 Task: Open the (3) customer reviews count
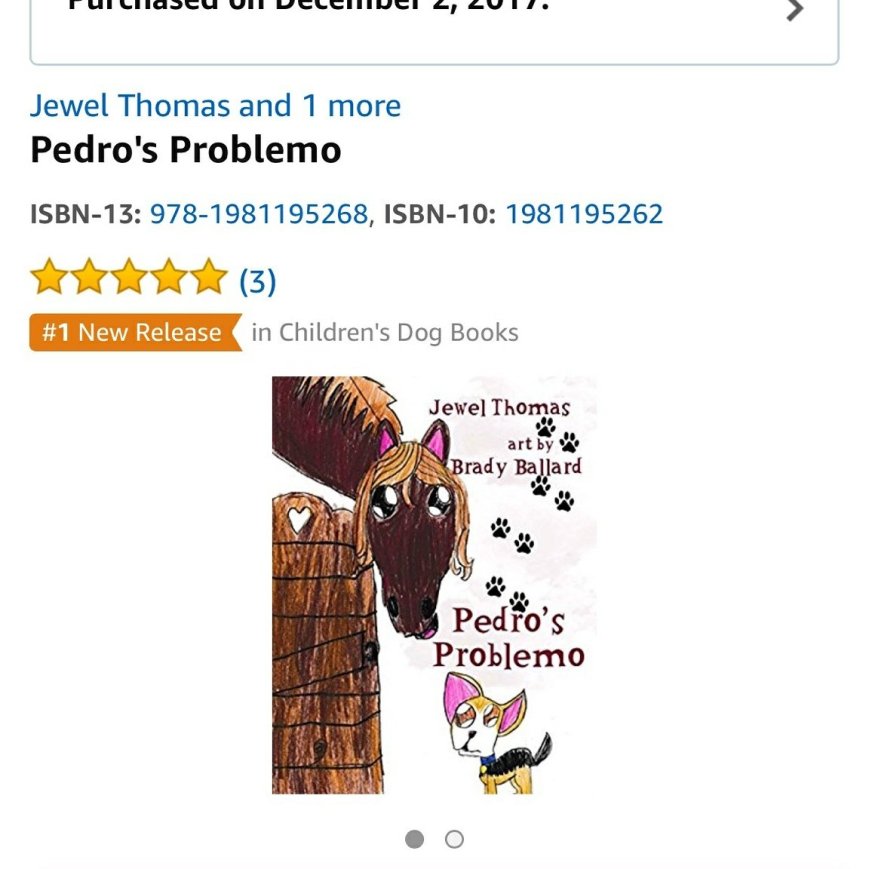[x=258, y=282]
